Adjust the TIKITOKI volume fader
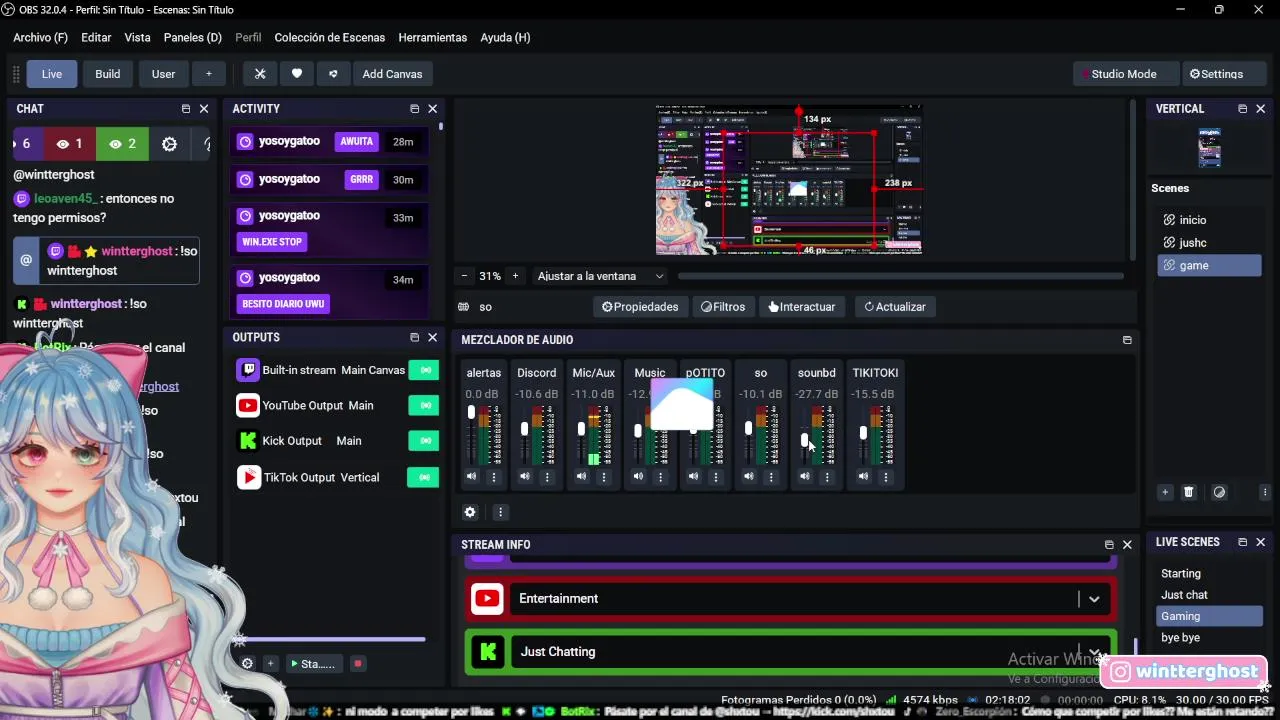The height and width of the screenshot is (720, 1280). point(863,434)
